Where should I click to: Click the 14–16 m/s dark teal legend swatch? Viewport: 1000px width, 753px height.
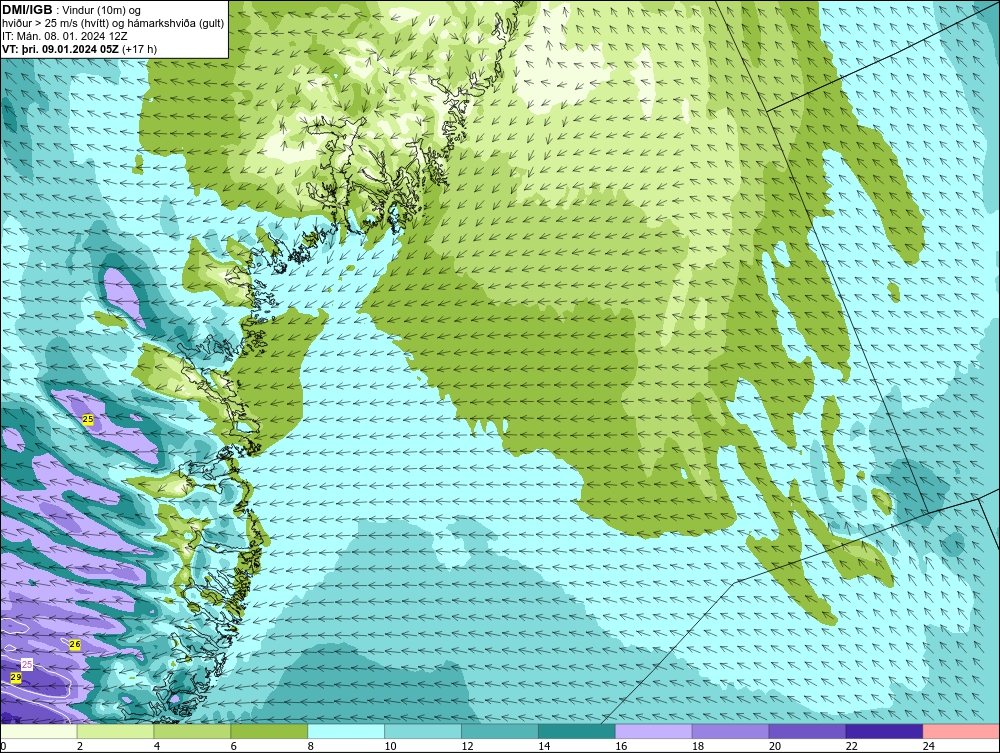click(x=577, y=731)
